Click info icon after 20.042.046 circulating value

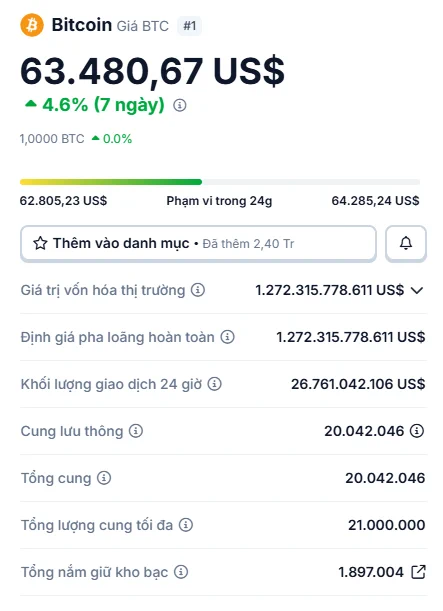click(x=417, y=431)
